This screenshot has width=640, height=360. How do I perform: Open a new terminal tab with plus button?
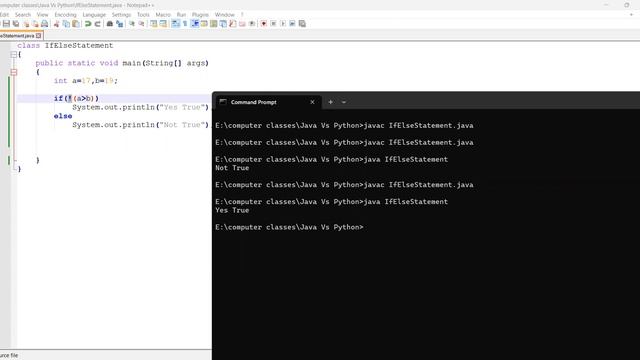pyautogui.click(x=330, y=102)
